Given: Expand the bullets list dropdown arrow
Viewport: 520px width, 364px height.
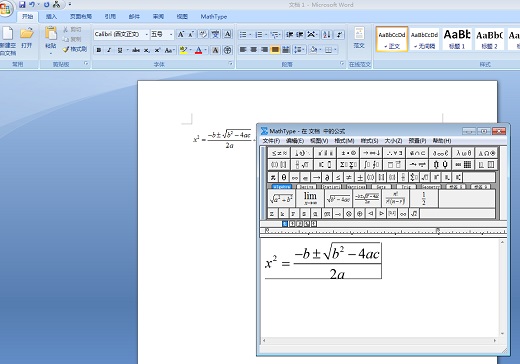Looking at the screenshot, I should (250, 35).
